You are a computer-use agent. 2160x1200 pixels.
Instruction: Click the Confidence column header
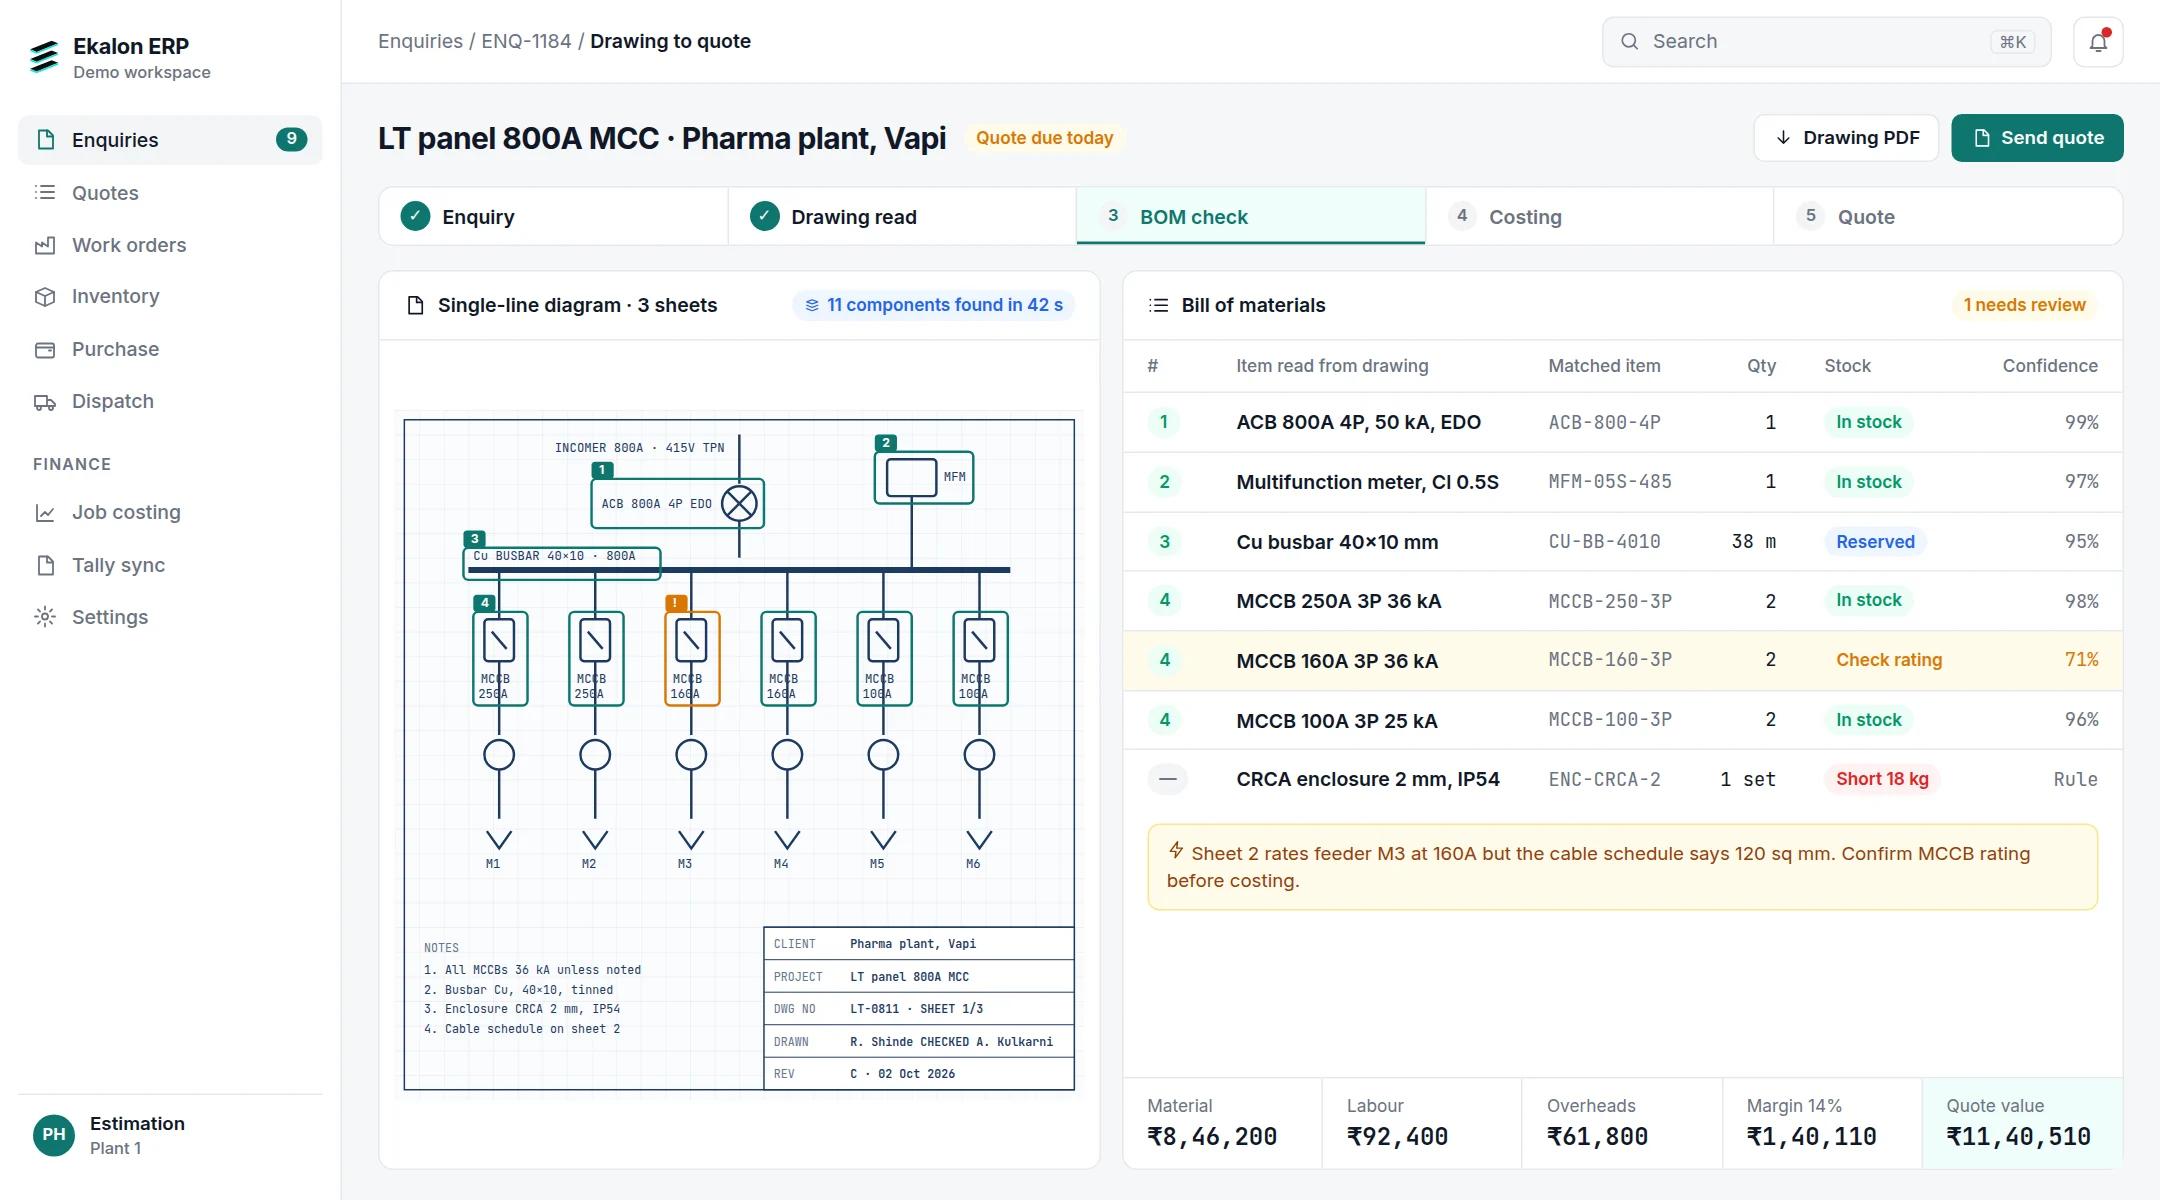[x=2049, y=366]
